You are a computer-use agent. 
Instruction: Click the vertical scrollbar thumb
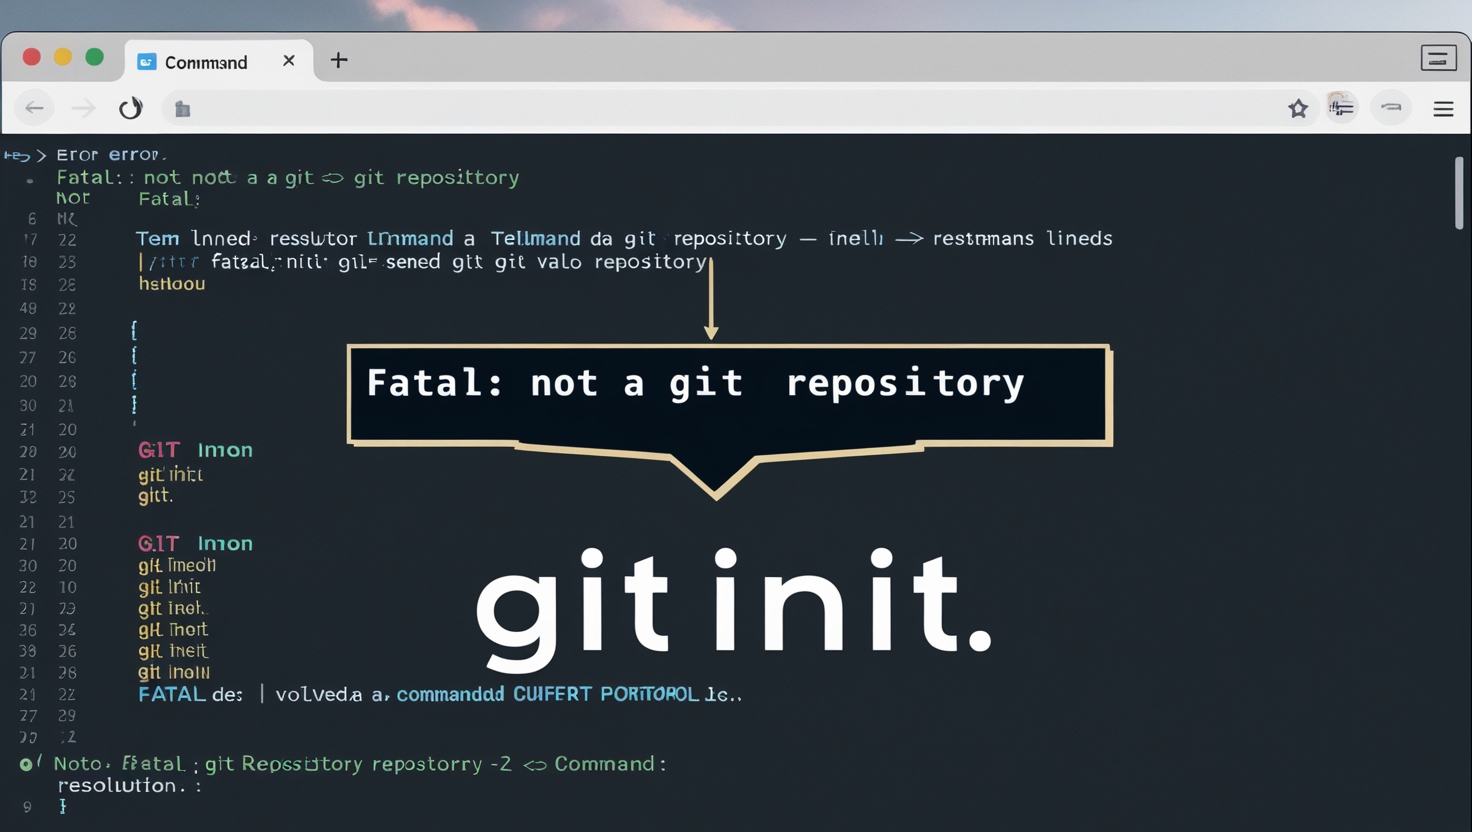point(1459,193)
